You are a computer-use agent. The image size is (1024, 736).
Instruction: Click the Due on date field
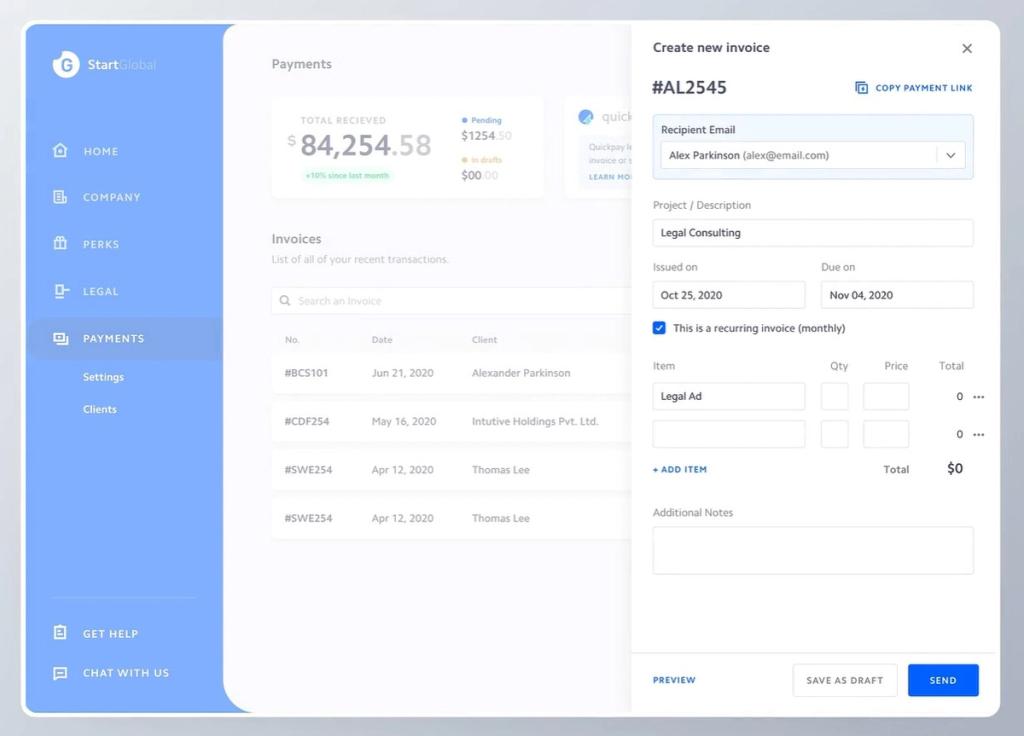click(897, 295)
